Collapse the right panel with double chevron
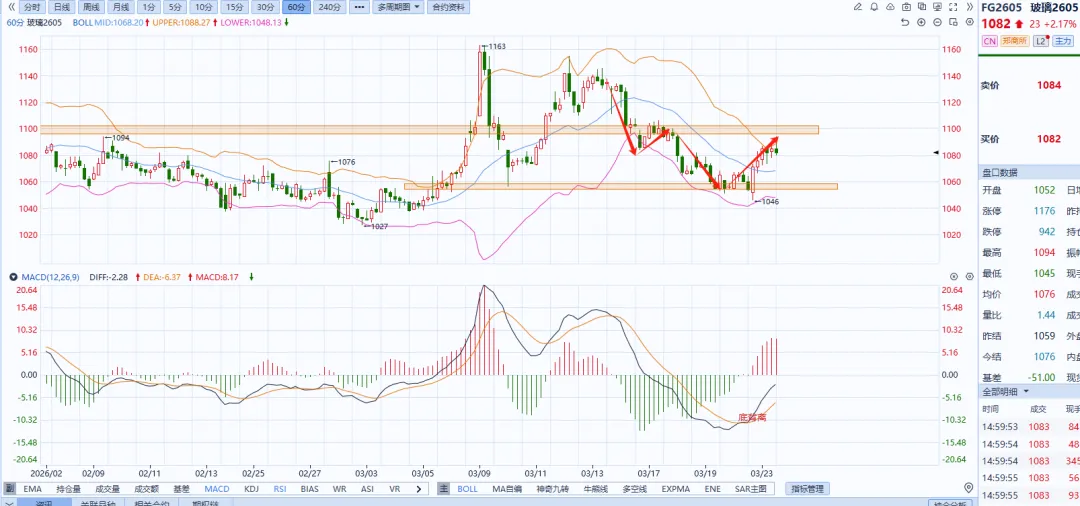Screen dimensions: 1080x506 point(971,7)
